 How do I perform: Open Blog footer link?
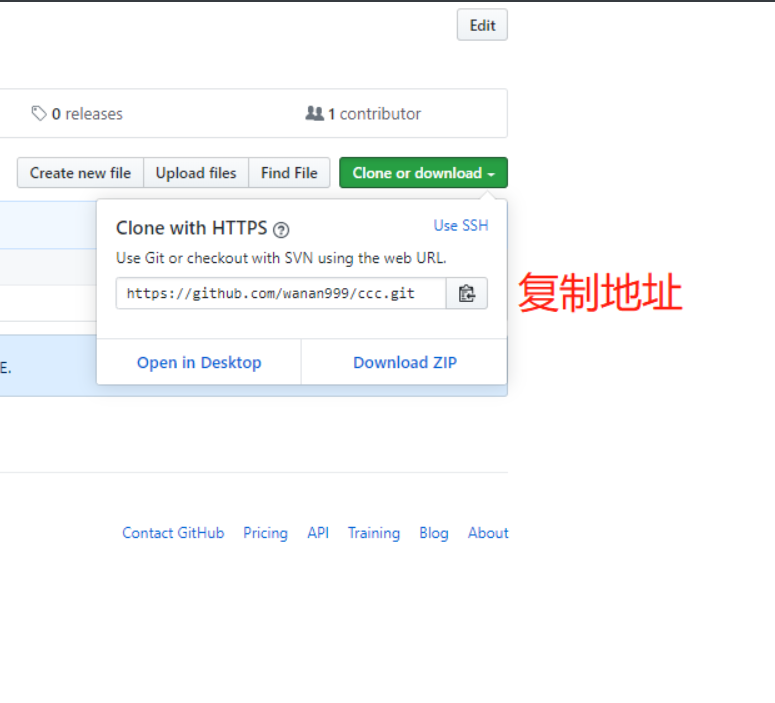tap(433, 533)
